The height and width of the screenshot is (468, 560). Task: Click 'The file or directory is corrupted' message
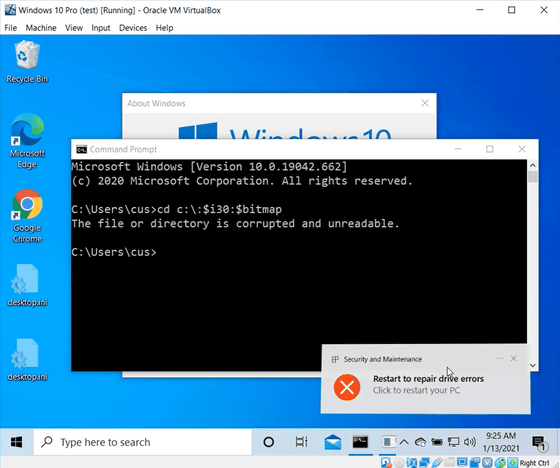pyautogui.click(x=235, y=224)
